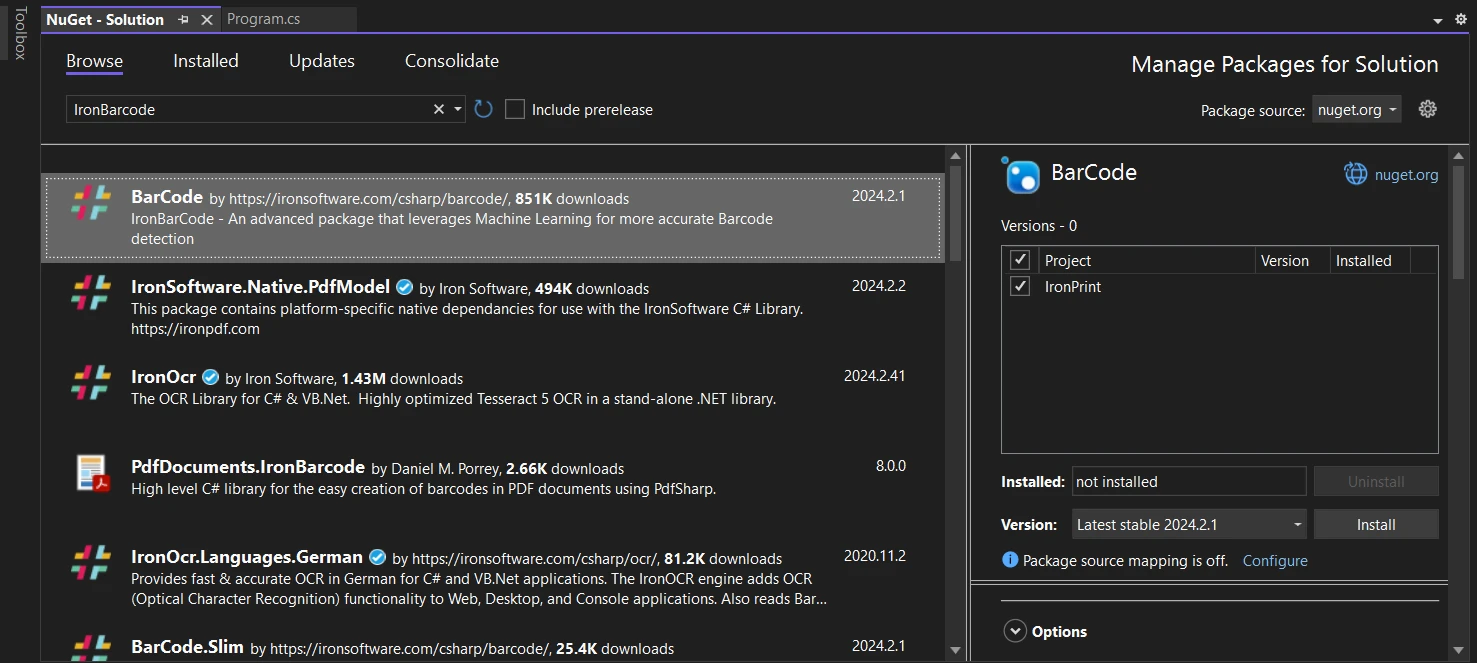Image resolution: width=1477 pixels, height=663 pixels.
Task: Click the package source mapping info icon
Action: click(1010, 560)
